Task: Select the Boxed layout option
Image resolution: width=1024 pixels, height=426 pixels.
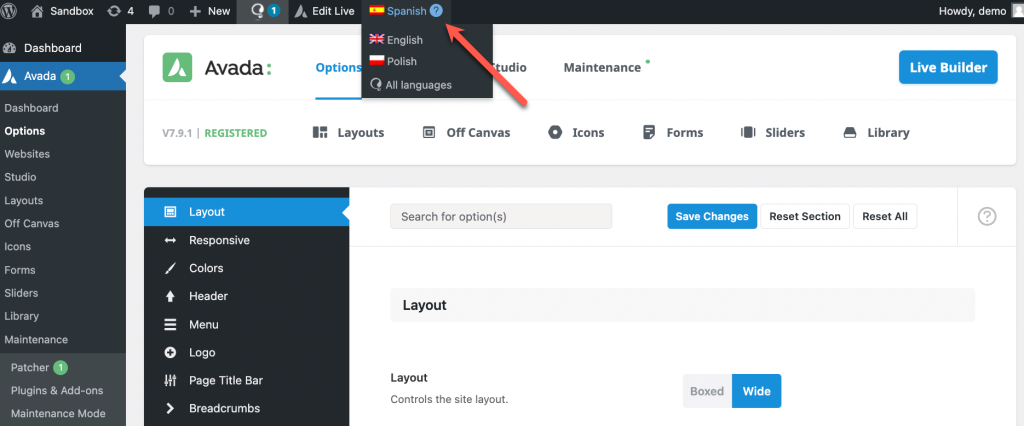Action: (x=707, y=391)
